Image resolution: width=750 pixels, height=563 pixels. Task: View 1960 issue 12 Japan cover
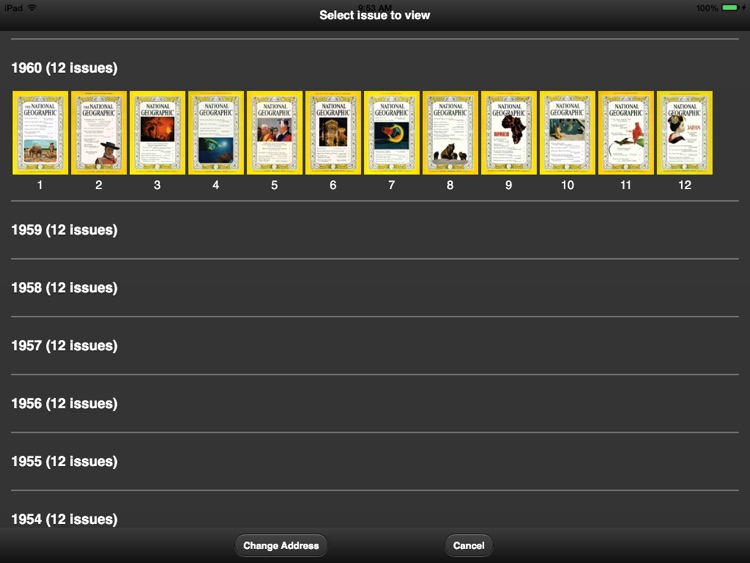pyautogui.click(x=685, y=132)
